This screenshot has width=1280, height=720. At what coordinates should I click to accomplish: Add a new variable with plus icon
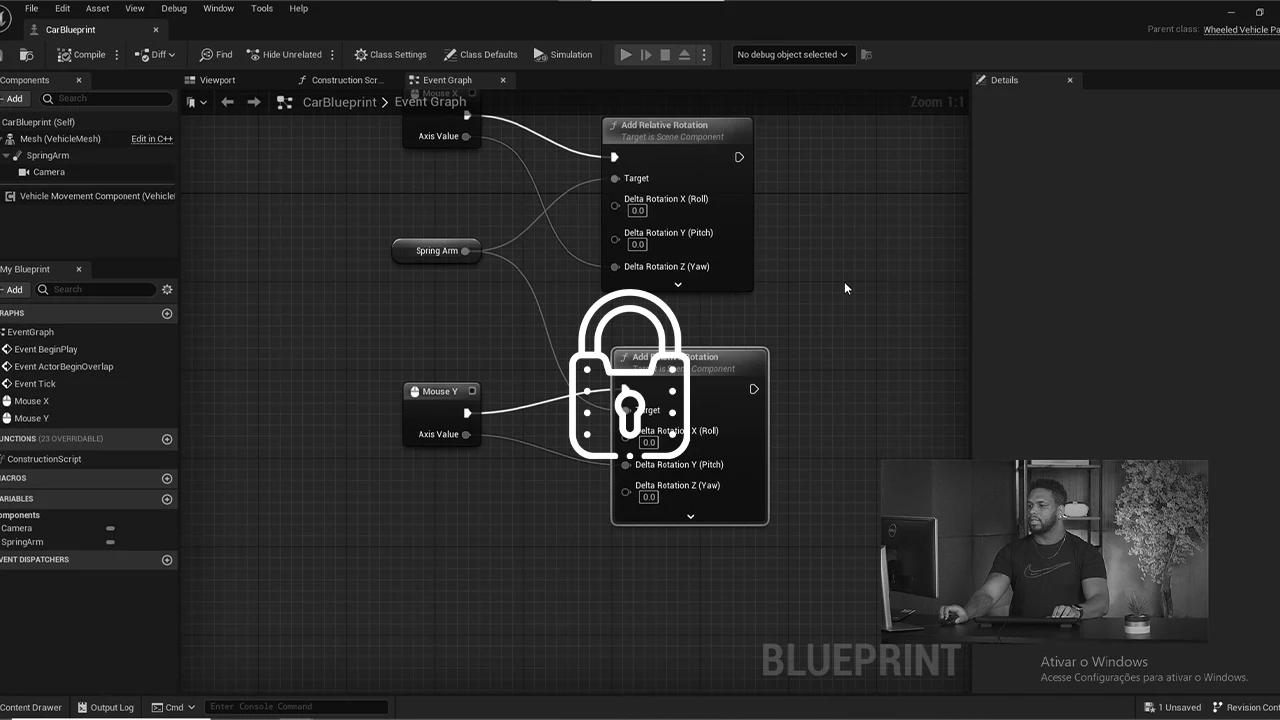[x=167, y=499]
